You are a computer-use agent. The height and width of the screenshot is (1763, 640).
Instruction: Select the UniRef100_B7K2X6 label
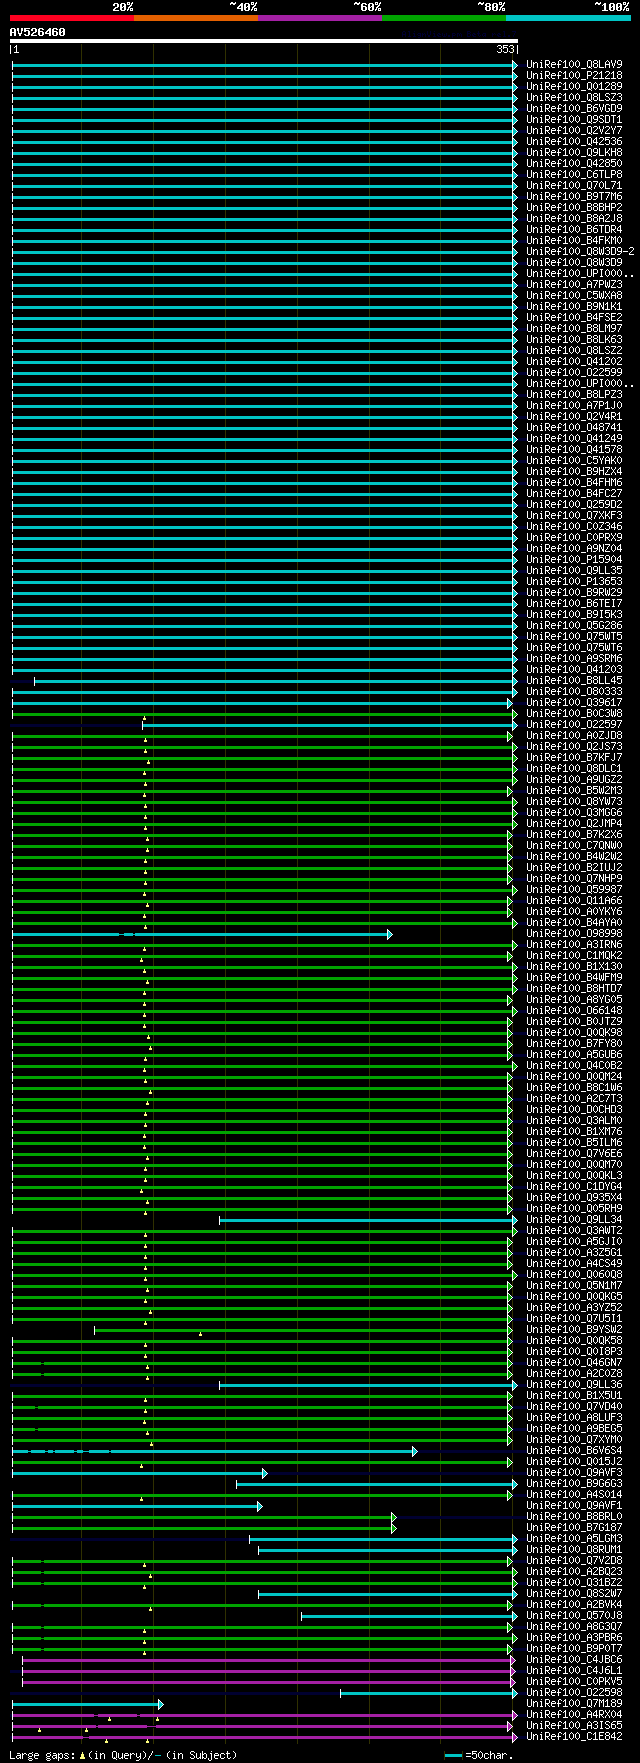(574, 834)
